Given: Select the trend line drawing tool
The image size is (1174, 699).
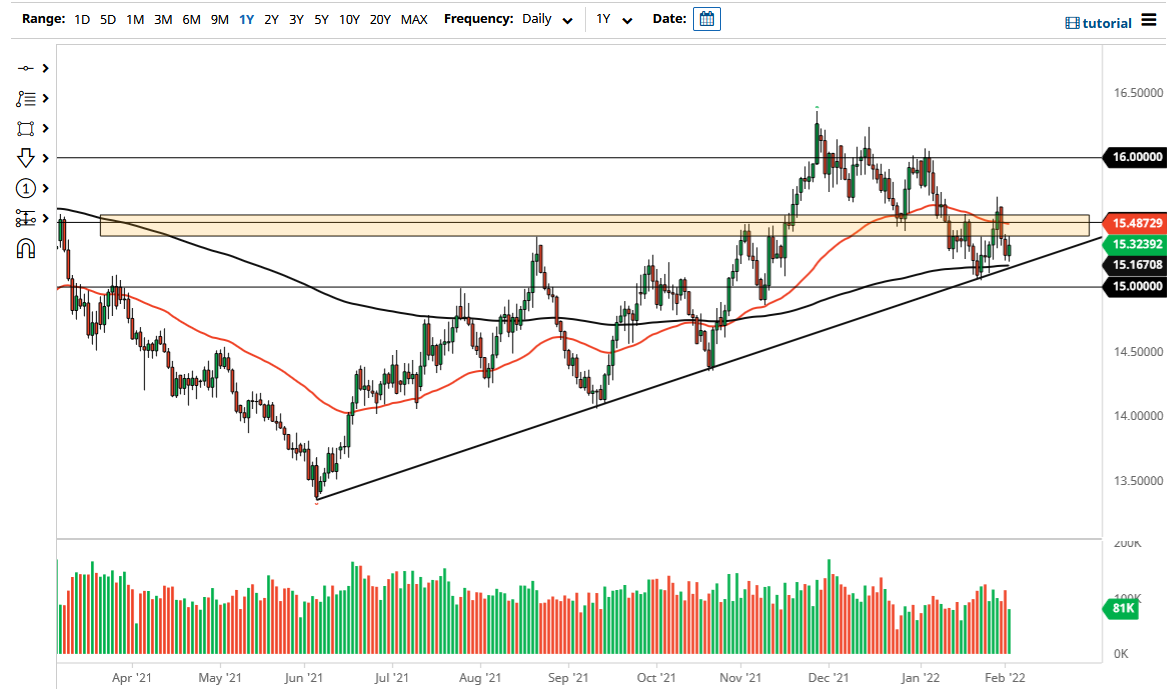Looking at the screenshot, I should tap(25, 68).
